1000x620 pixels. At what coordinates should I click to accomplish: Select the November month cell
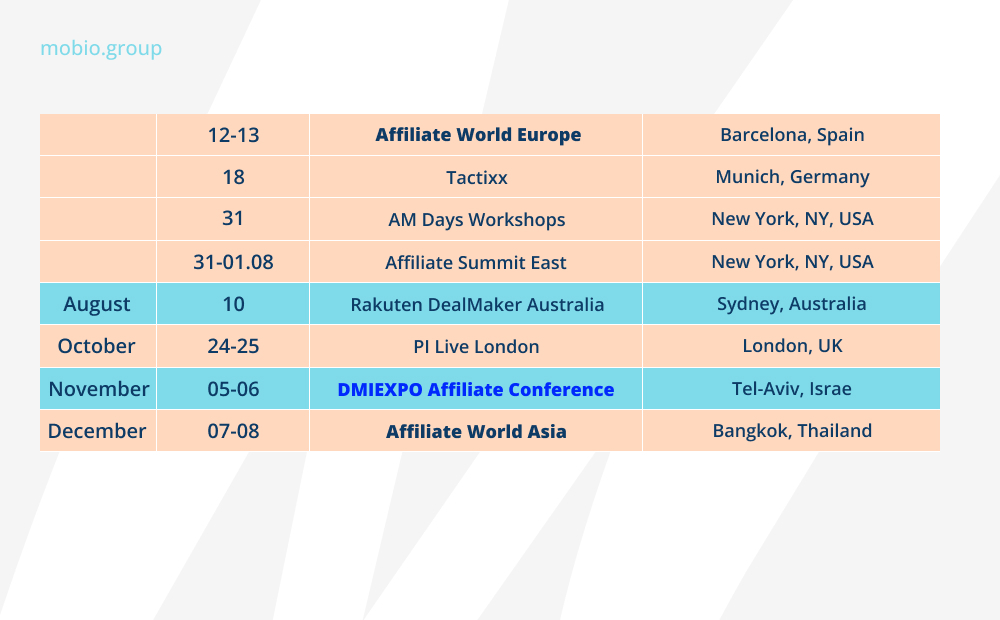pyautogui.click(x=98, y=388)
